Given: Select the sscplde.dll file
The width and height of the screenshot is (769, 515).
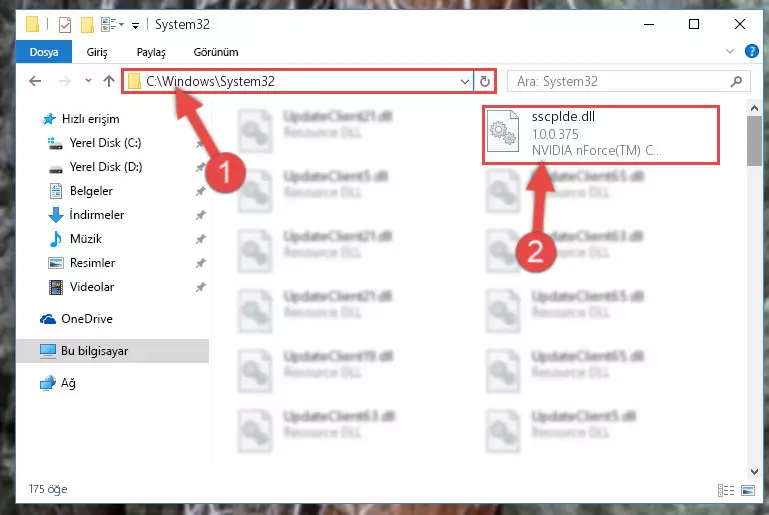Looking at the screenshot, I should 600,134.
